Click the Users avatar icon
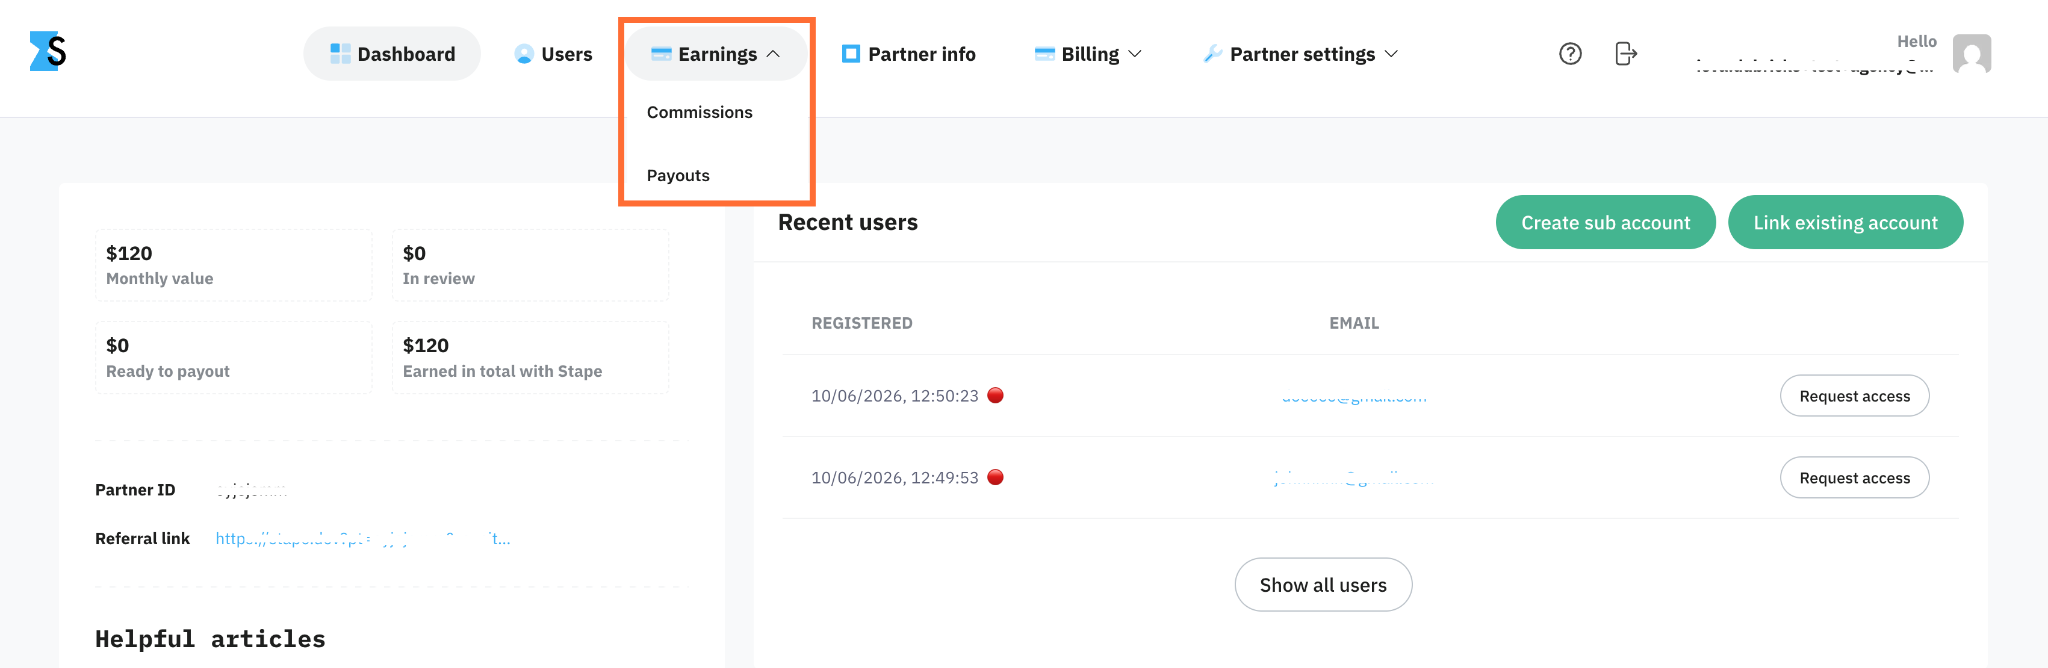Image resolution: width=2048 pixels, height=668 pixels. tap(524, 54)
